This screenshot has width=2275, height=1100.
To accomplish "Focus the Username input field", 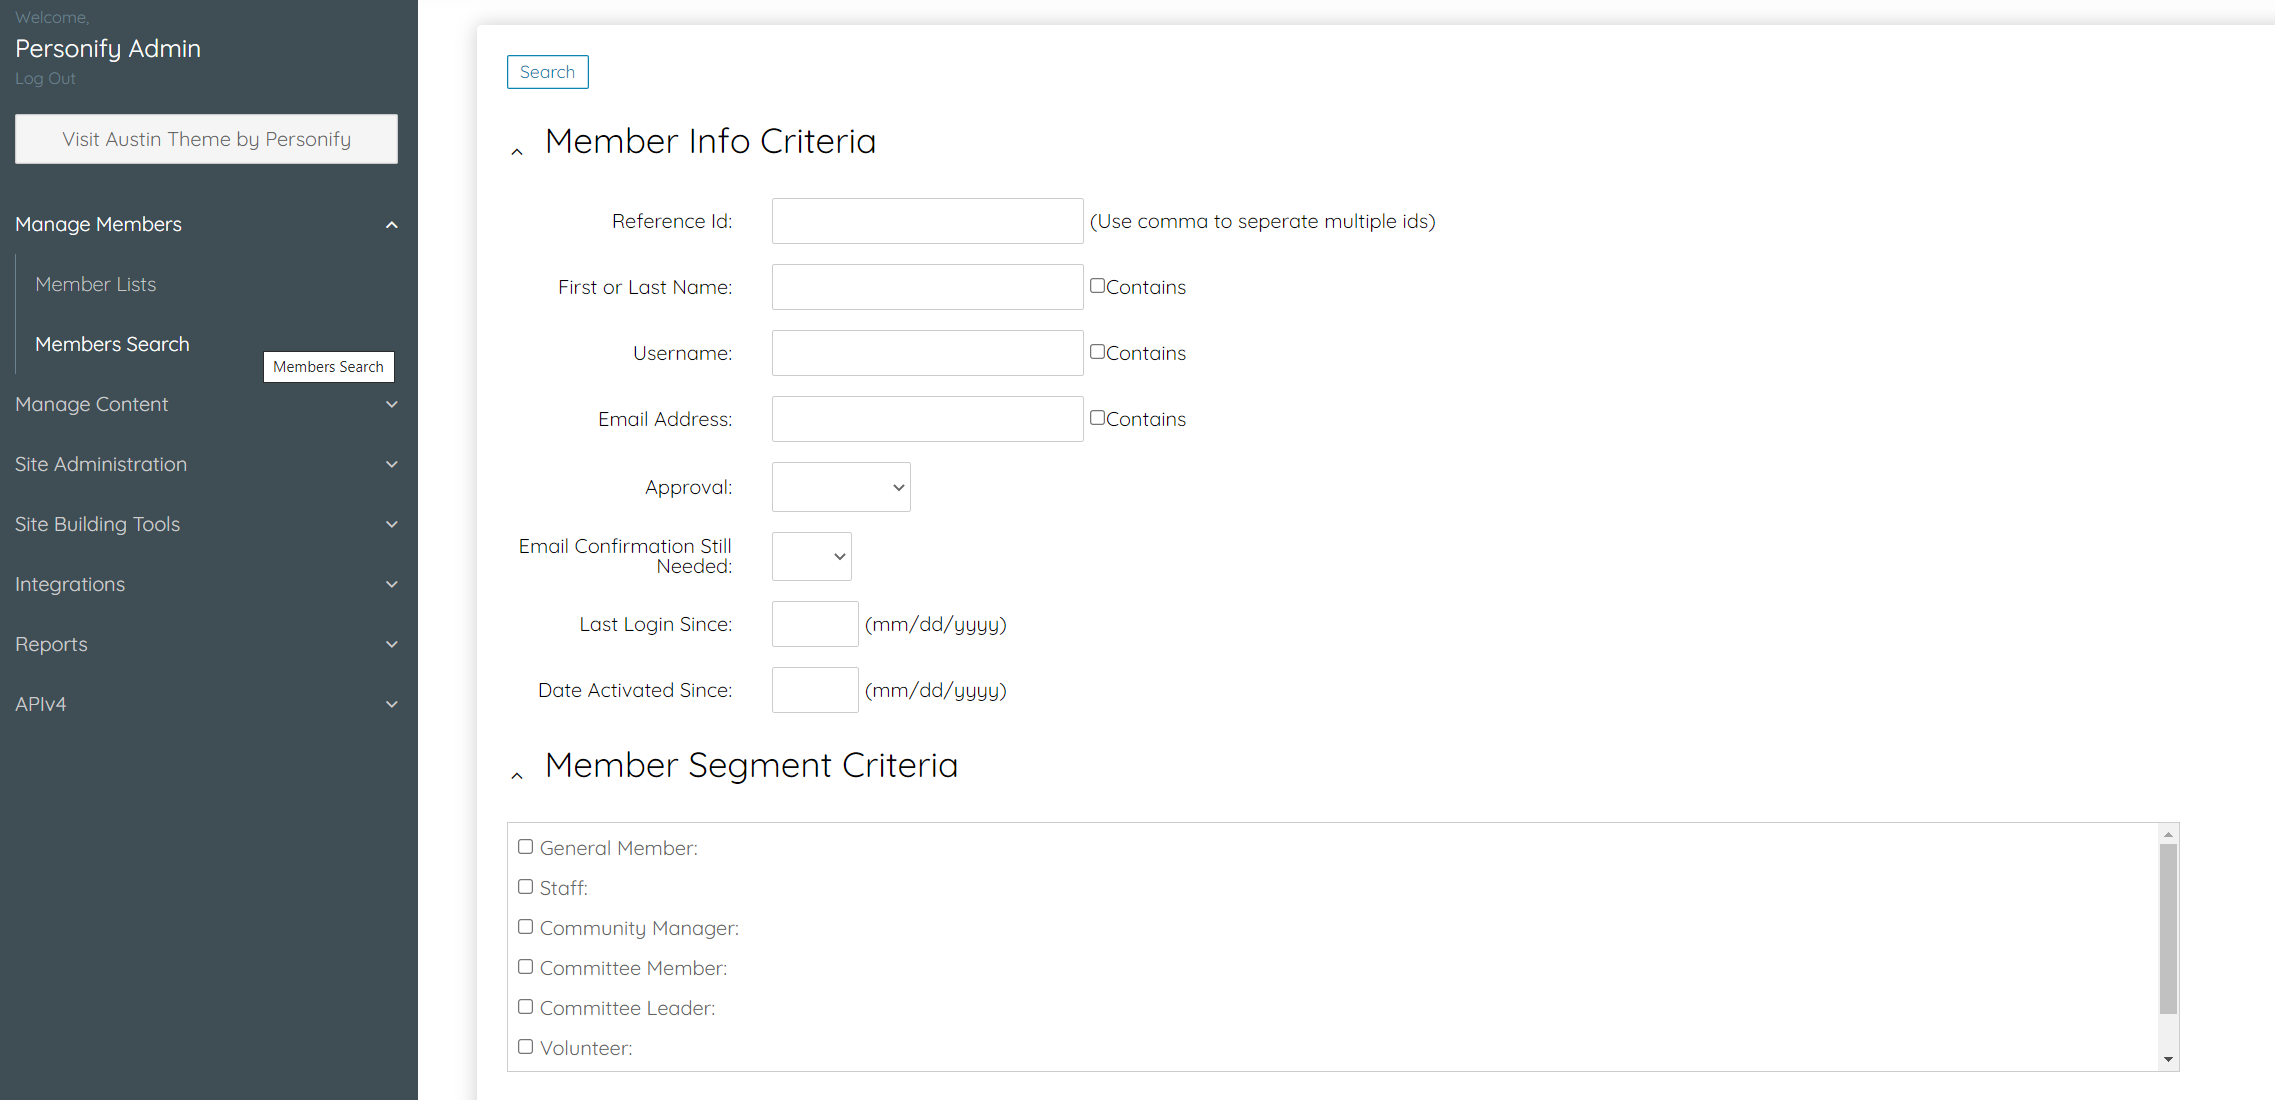I will (927, 353).
